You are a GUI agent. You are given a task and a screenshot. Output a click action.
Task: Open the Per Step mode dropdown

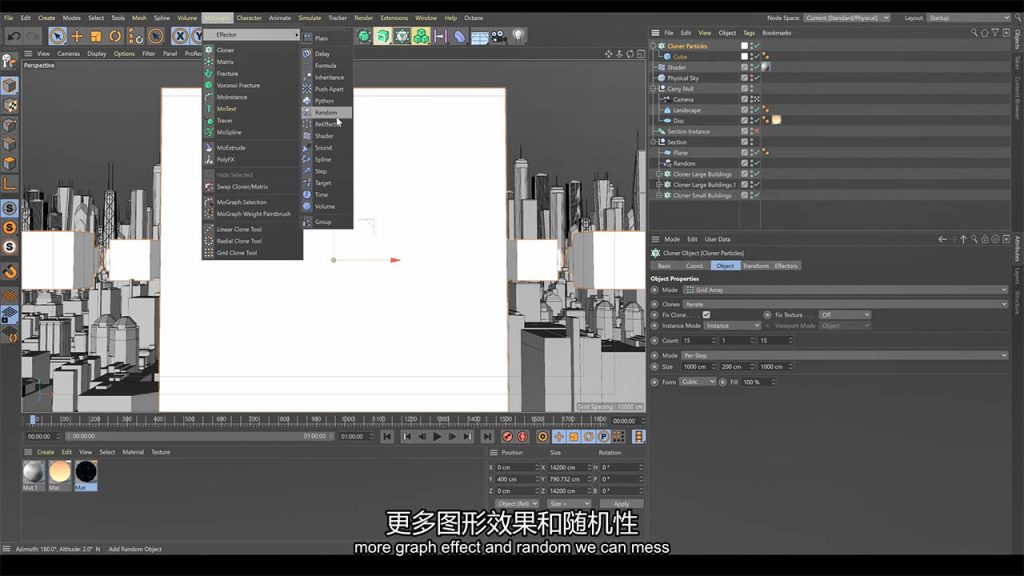pos(845,355)
